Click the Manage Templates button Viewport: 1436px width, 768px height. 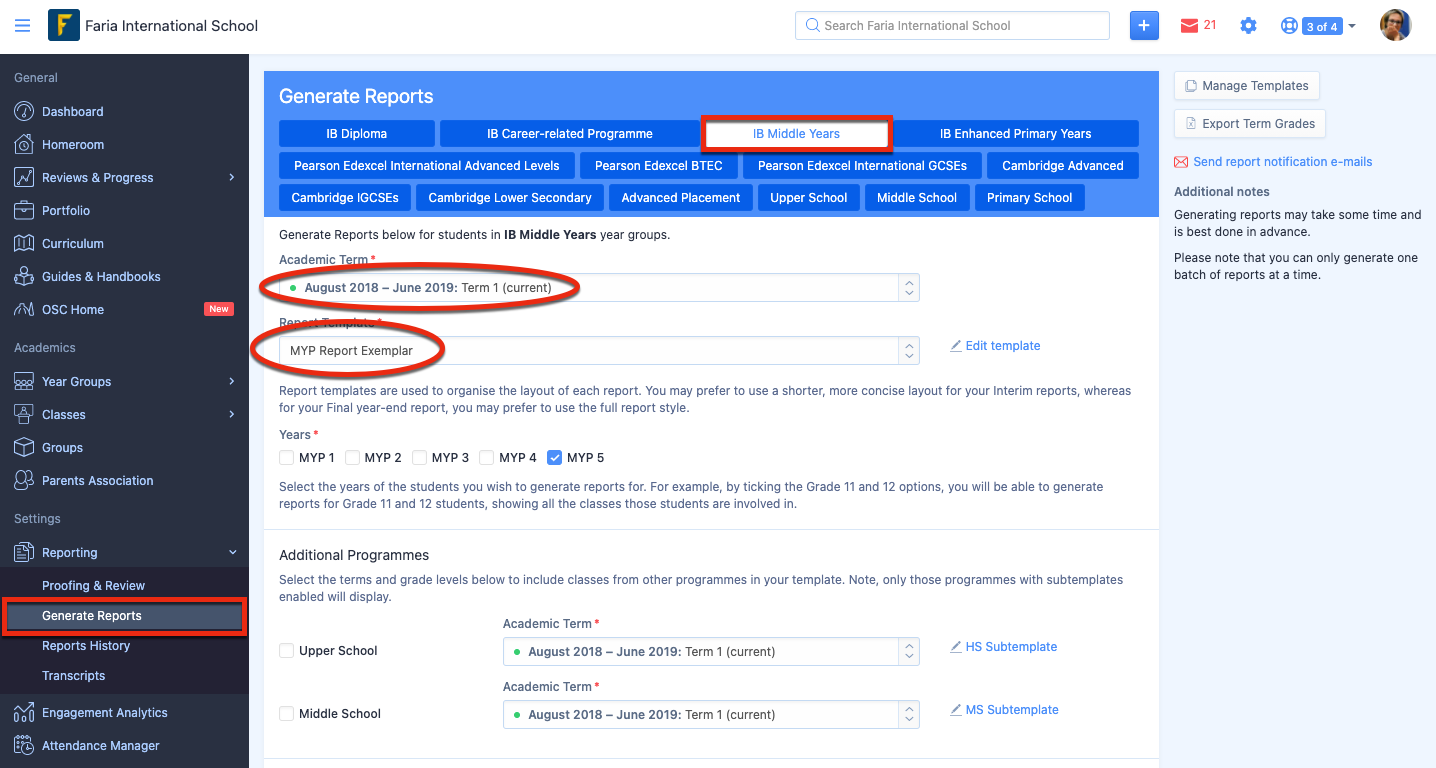pos(1246,86)
